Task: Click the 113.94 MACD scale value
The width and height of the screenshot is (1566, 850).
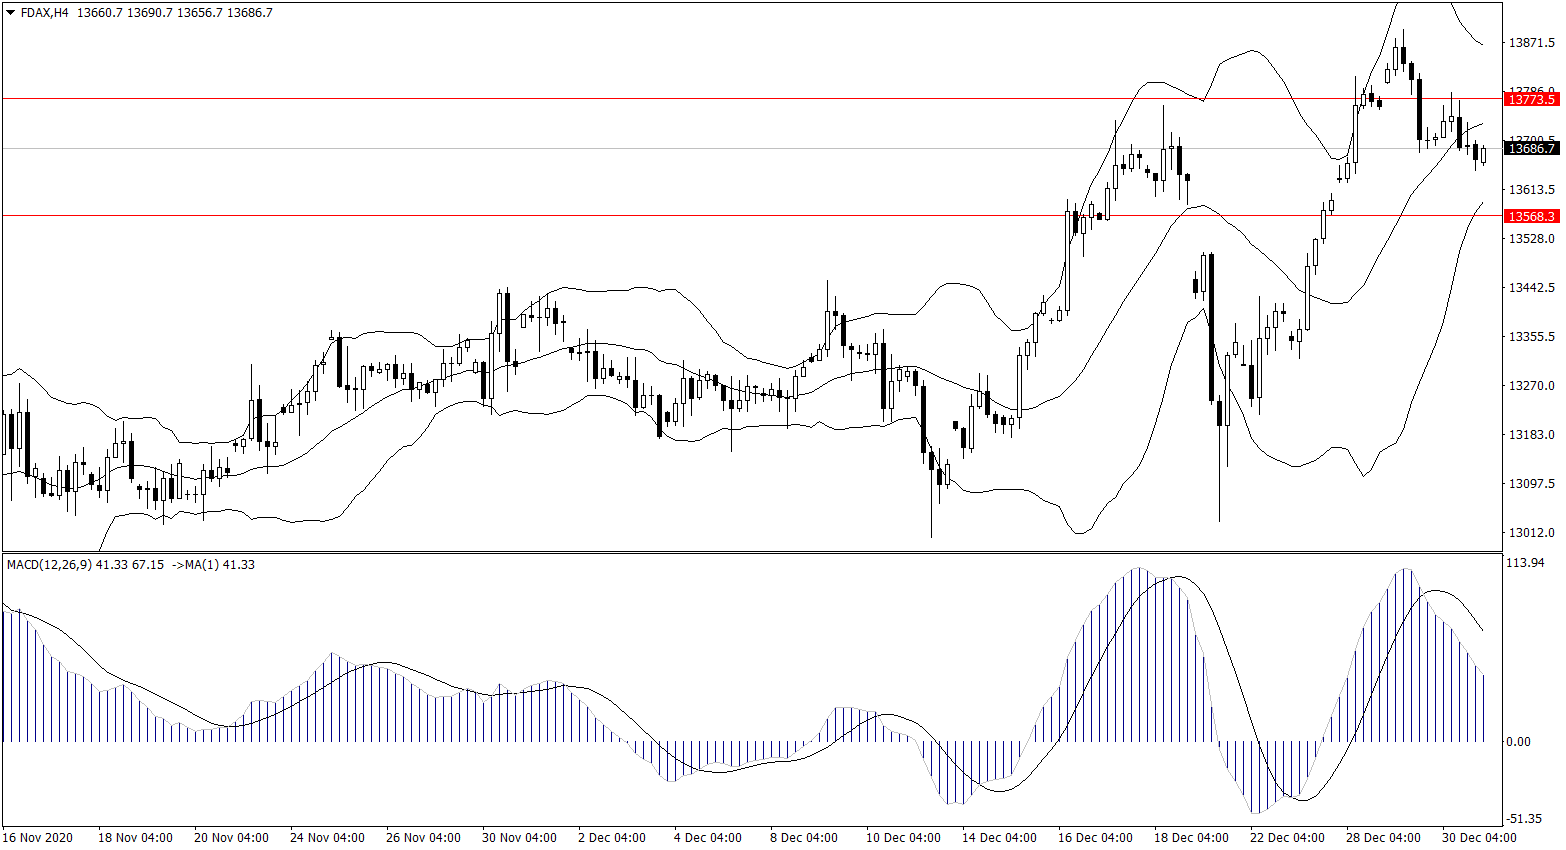Action: point(1525,563)
